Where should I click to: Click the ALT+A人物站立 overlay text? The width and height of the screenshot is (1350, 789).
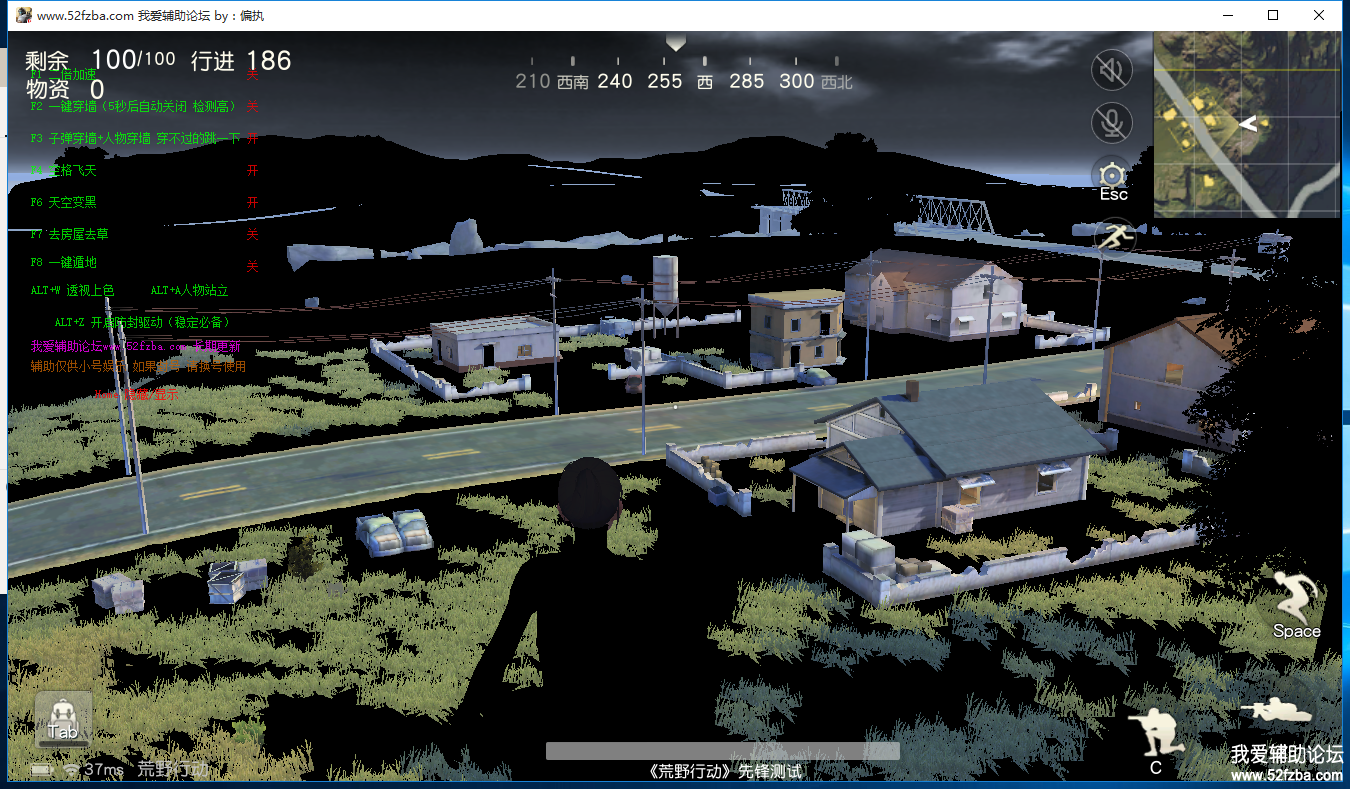[190, 290]
